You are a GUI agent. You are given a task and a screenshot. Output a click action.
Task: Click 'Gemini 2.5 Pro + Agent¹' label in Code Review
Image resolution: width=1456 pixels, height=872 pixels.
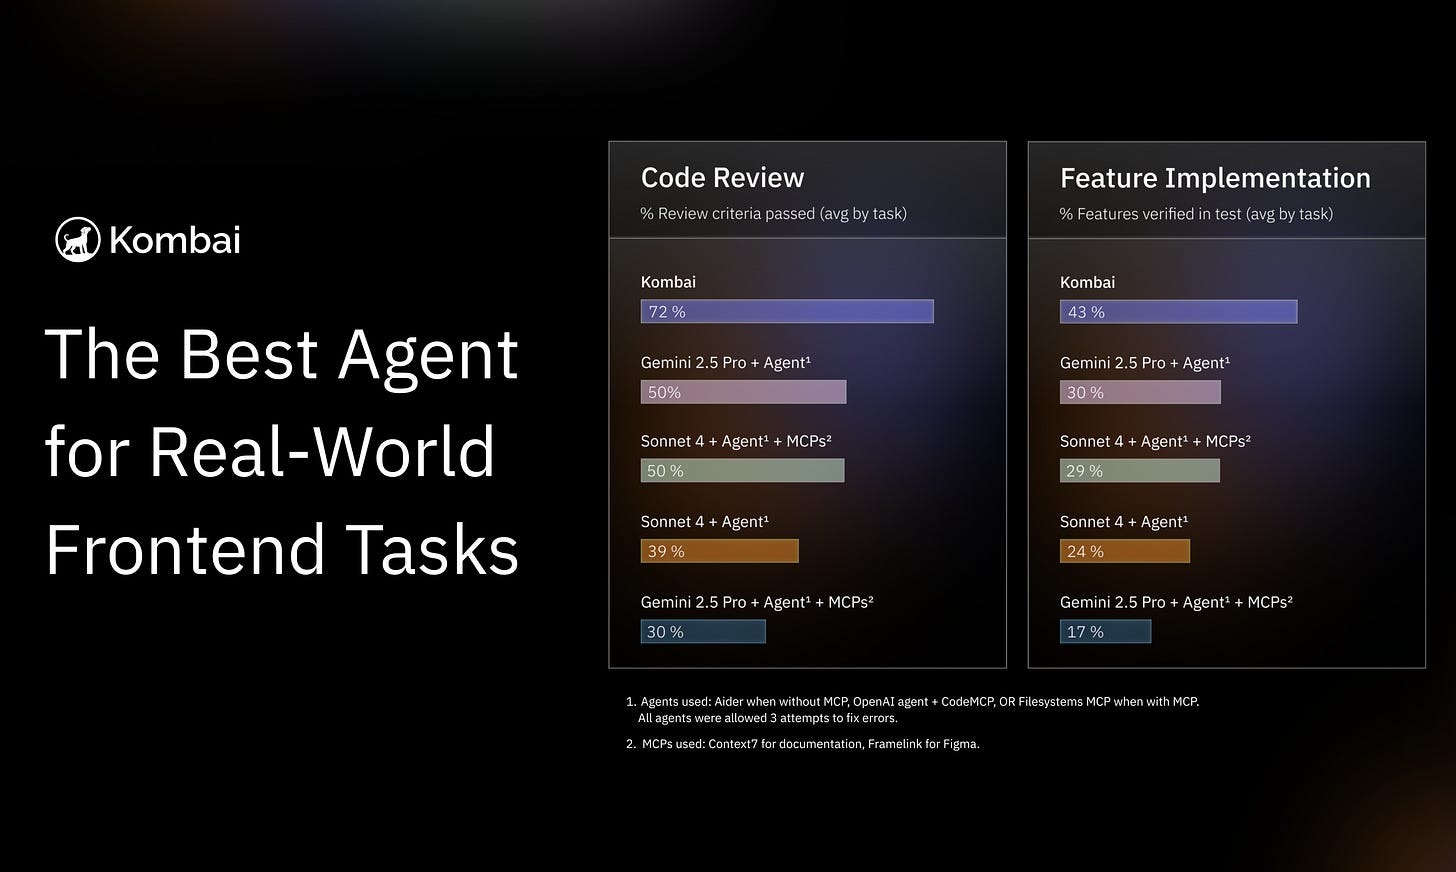pos(726,363)
